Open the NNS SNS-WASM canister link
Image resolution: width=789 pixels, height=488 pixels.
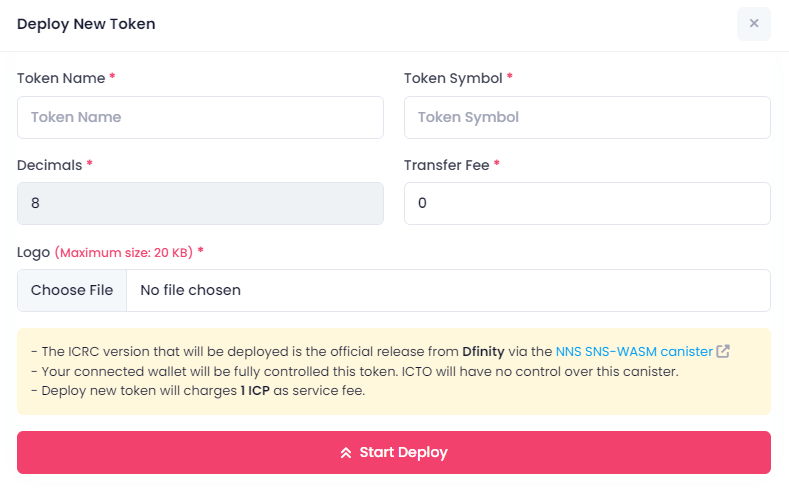tap(633, 352)
